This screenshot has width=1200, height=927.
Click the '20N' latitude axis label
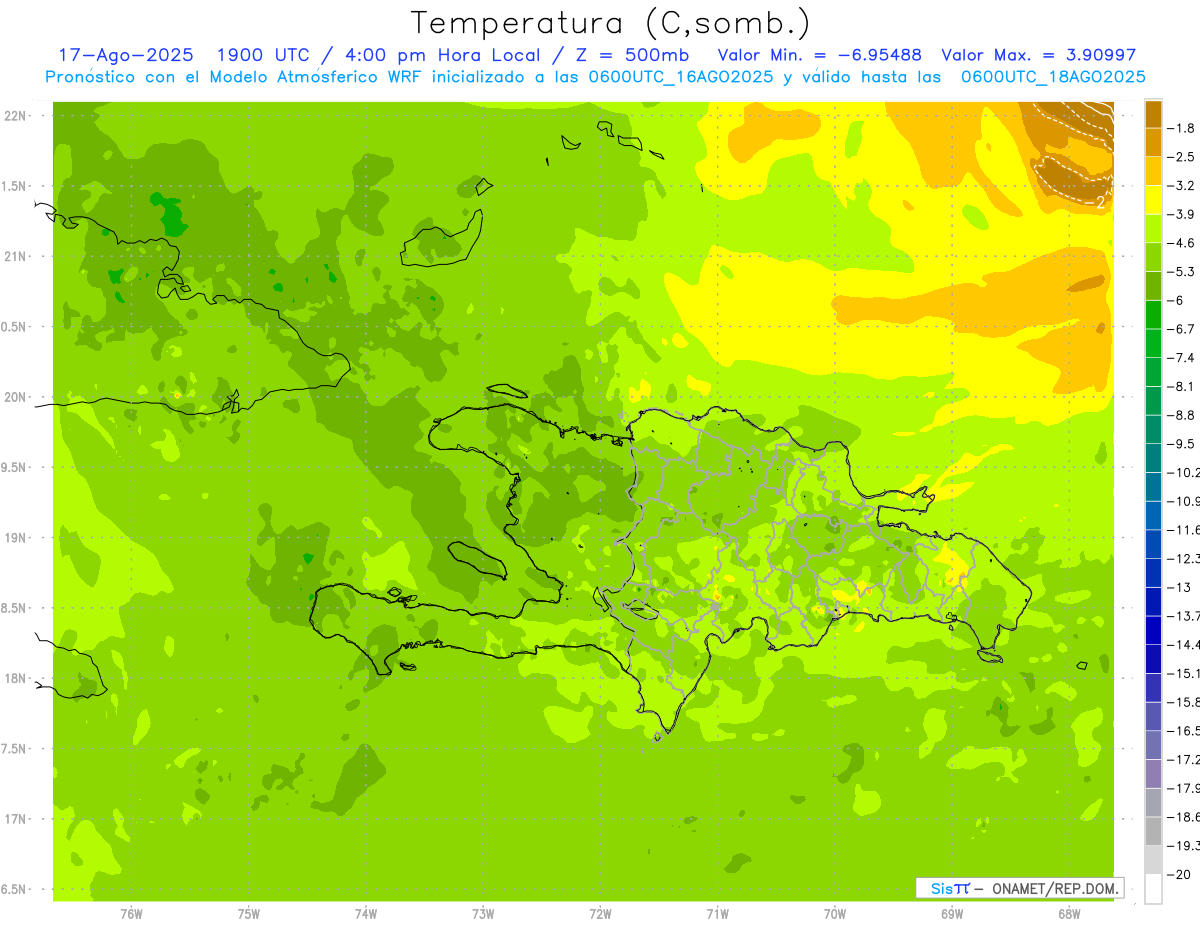(x=16, y=397)
